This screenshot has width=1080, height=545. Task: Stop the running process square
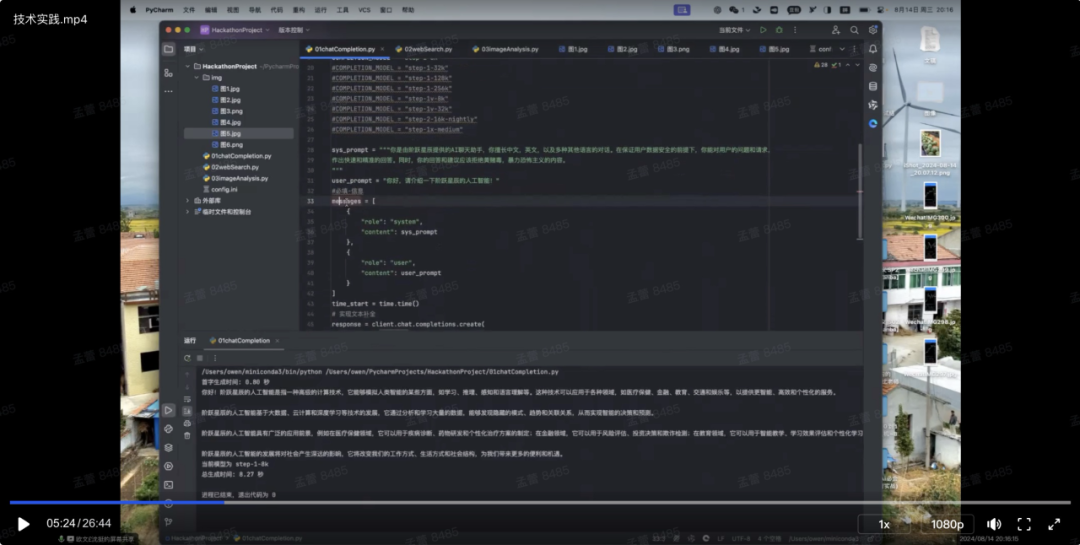(x=200, y=358)
